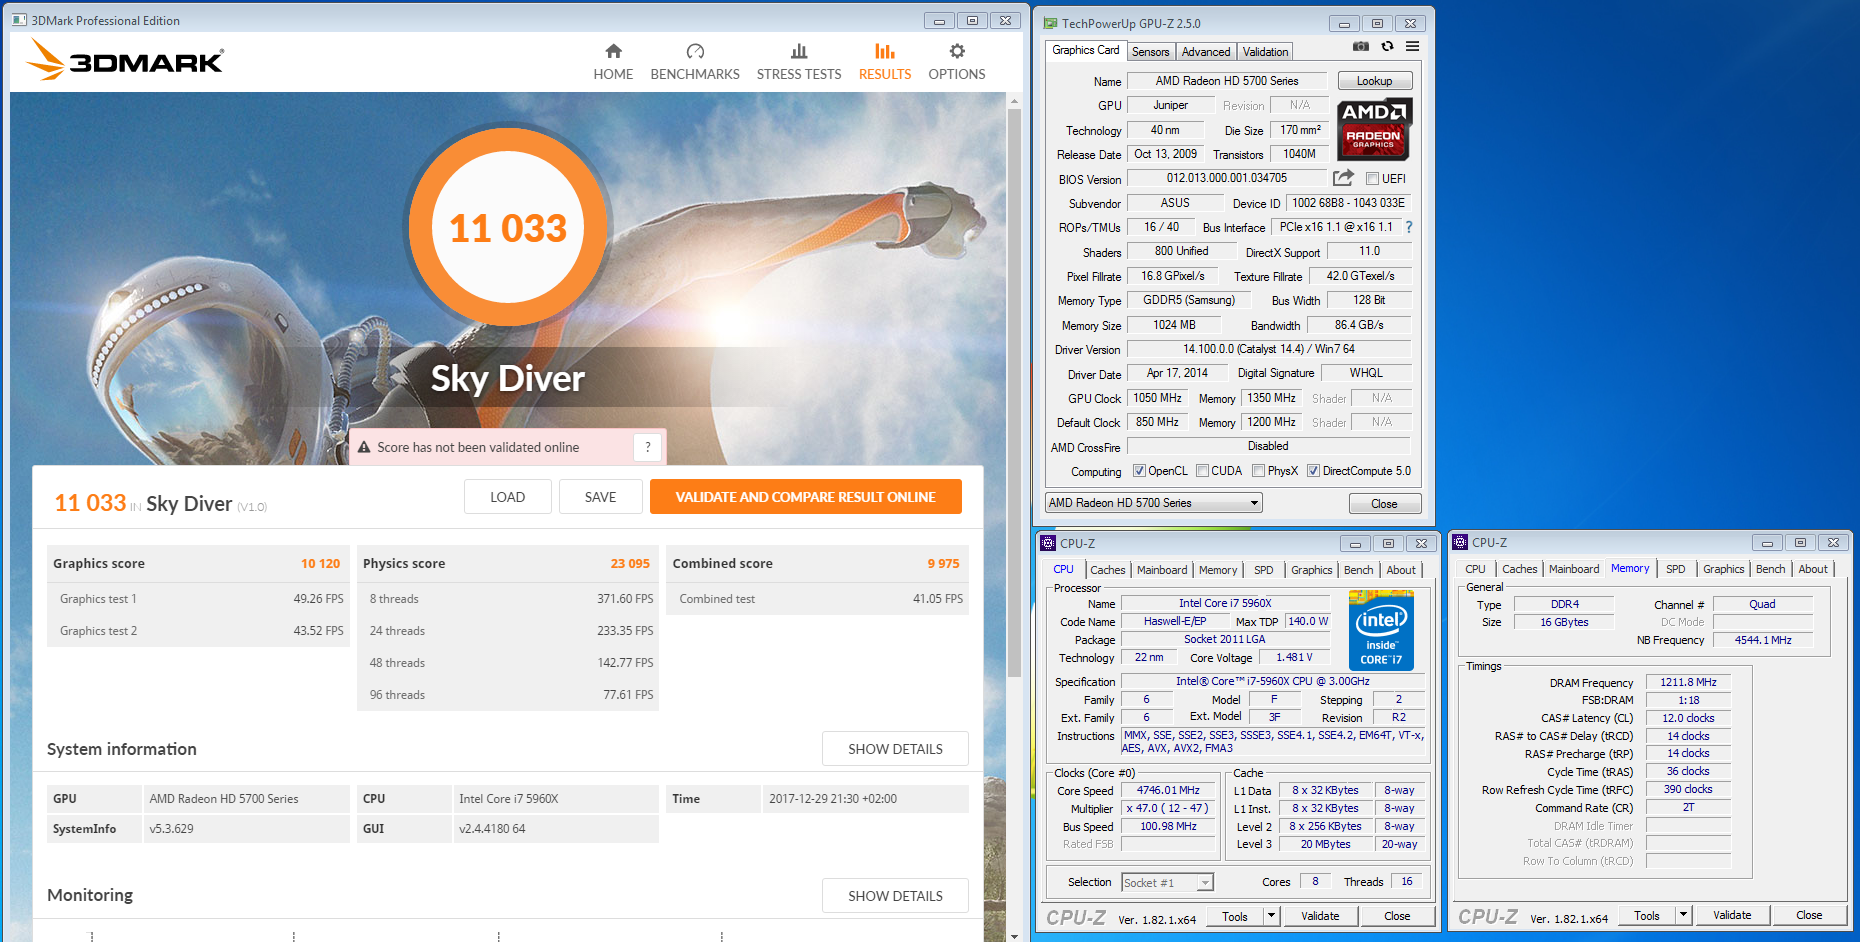Toggle CUDA checkbox

(x=1202, y=471)
